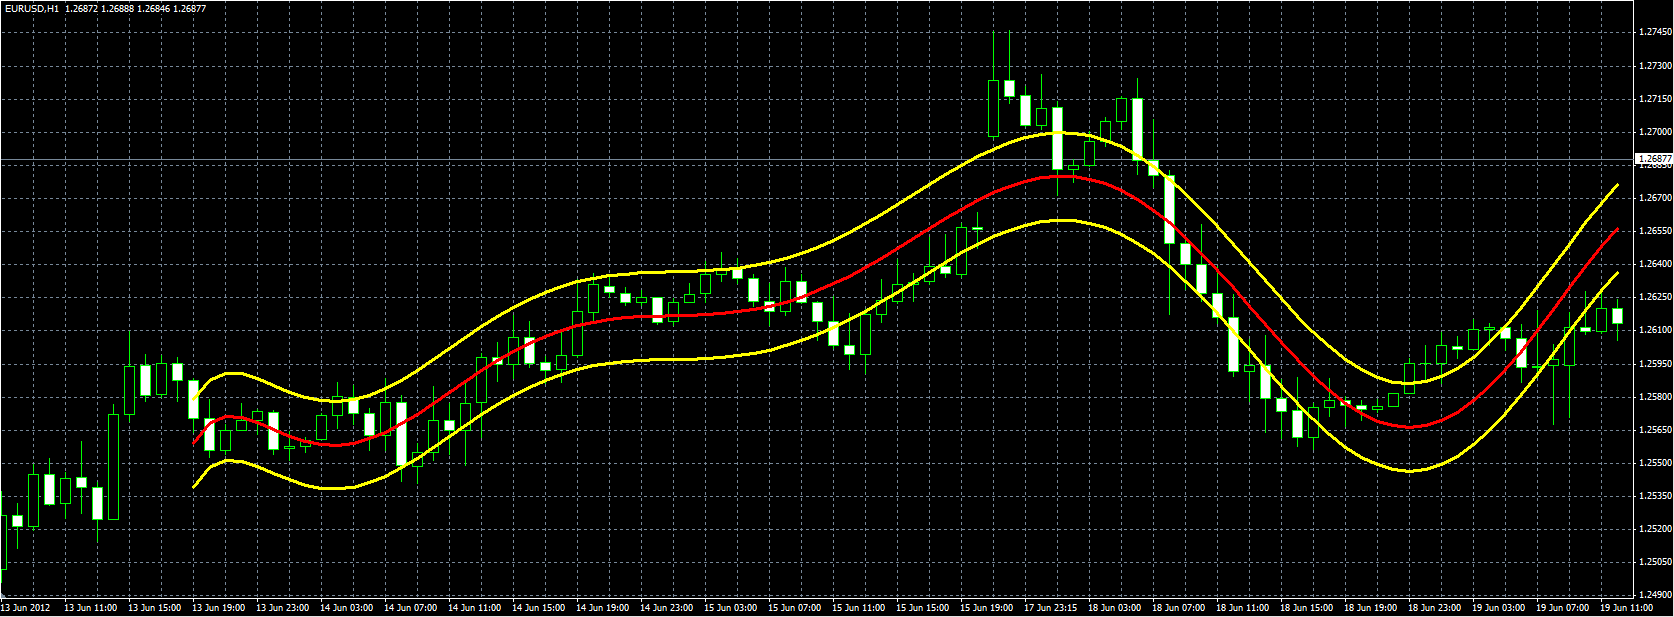This screenshot has height=617, width=1674.
Task: Click the 1.25800 price scale label
Action: click(x=1655, y=397)
